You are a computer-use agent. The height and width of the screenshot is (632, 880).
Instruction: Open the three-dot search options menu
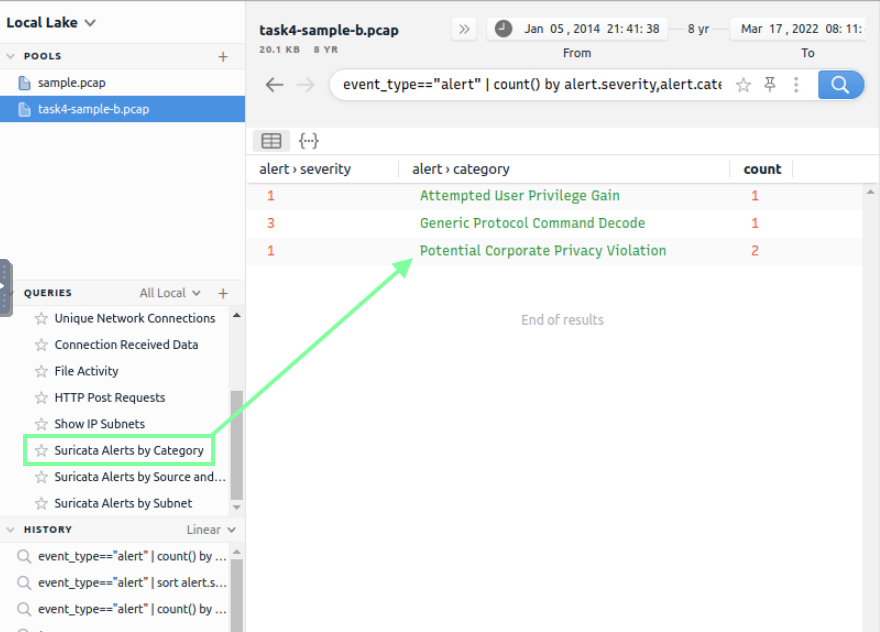[x=796, y=85]
